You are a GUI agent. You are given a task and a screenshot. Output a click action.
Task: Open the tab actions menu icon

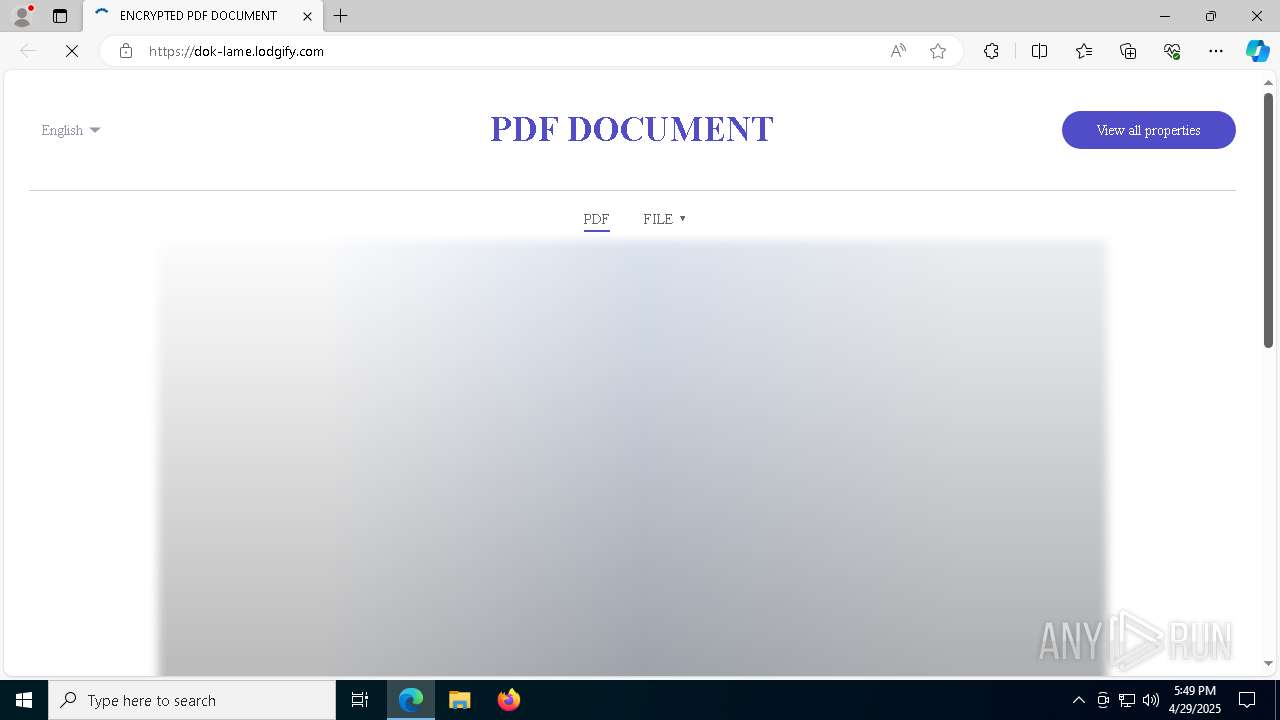(x=60, y=16)
